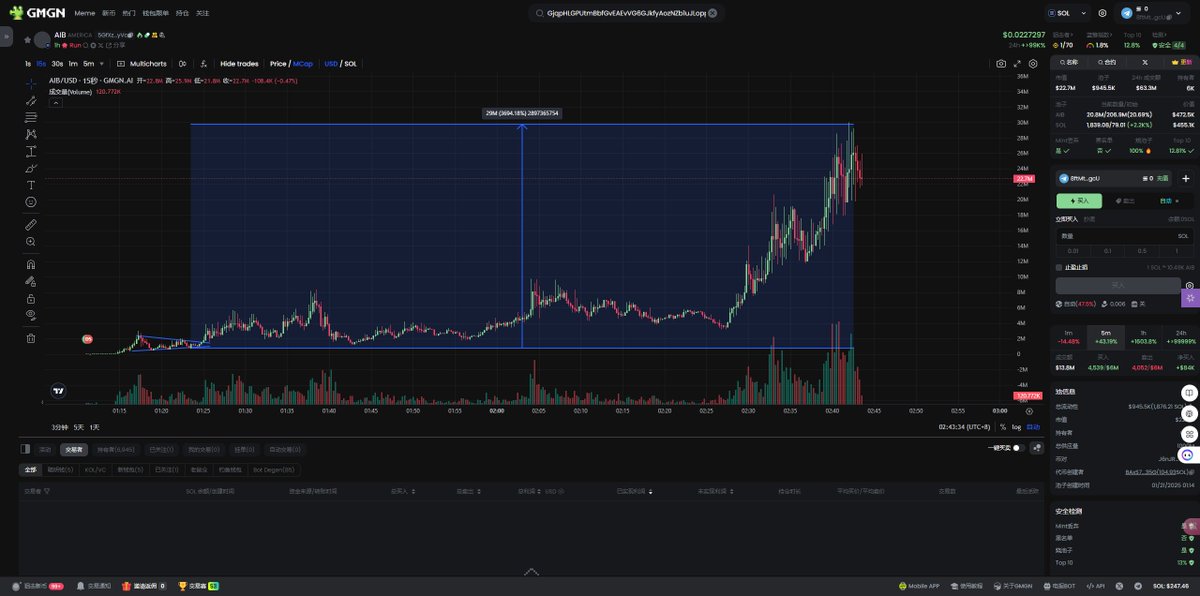Click the token address search field
Screen dimensions: 1200x596
[x=626, y=14]
